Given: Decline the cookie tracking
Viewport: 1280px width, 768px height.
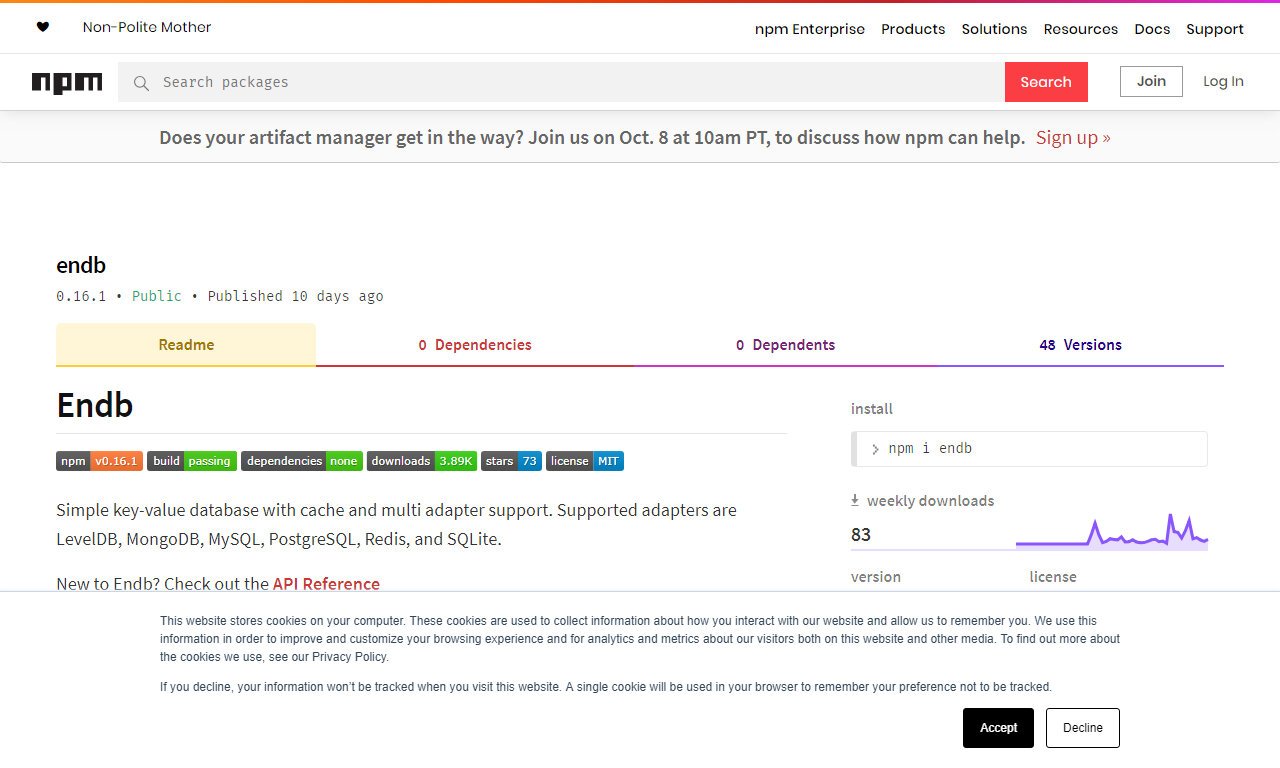Looking at the screenshot, I should pos(1083,728).
